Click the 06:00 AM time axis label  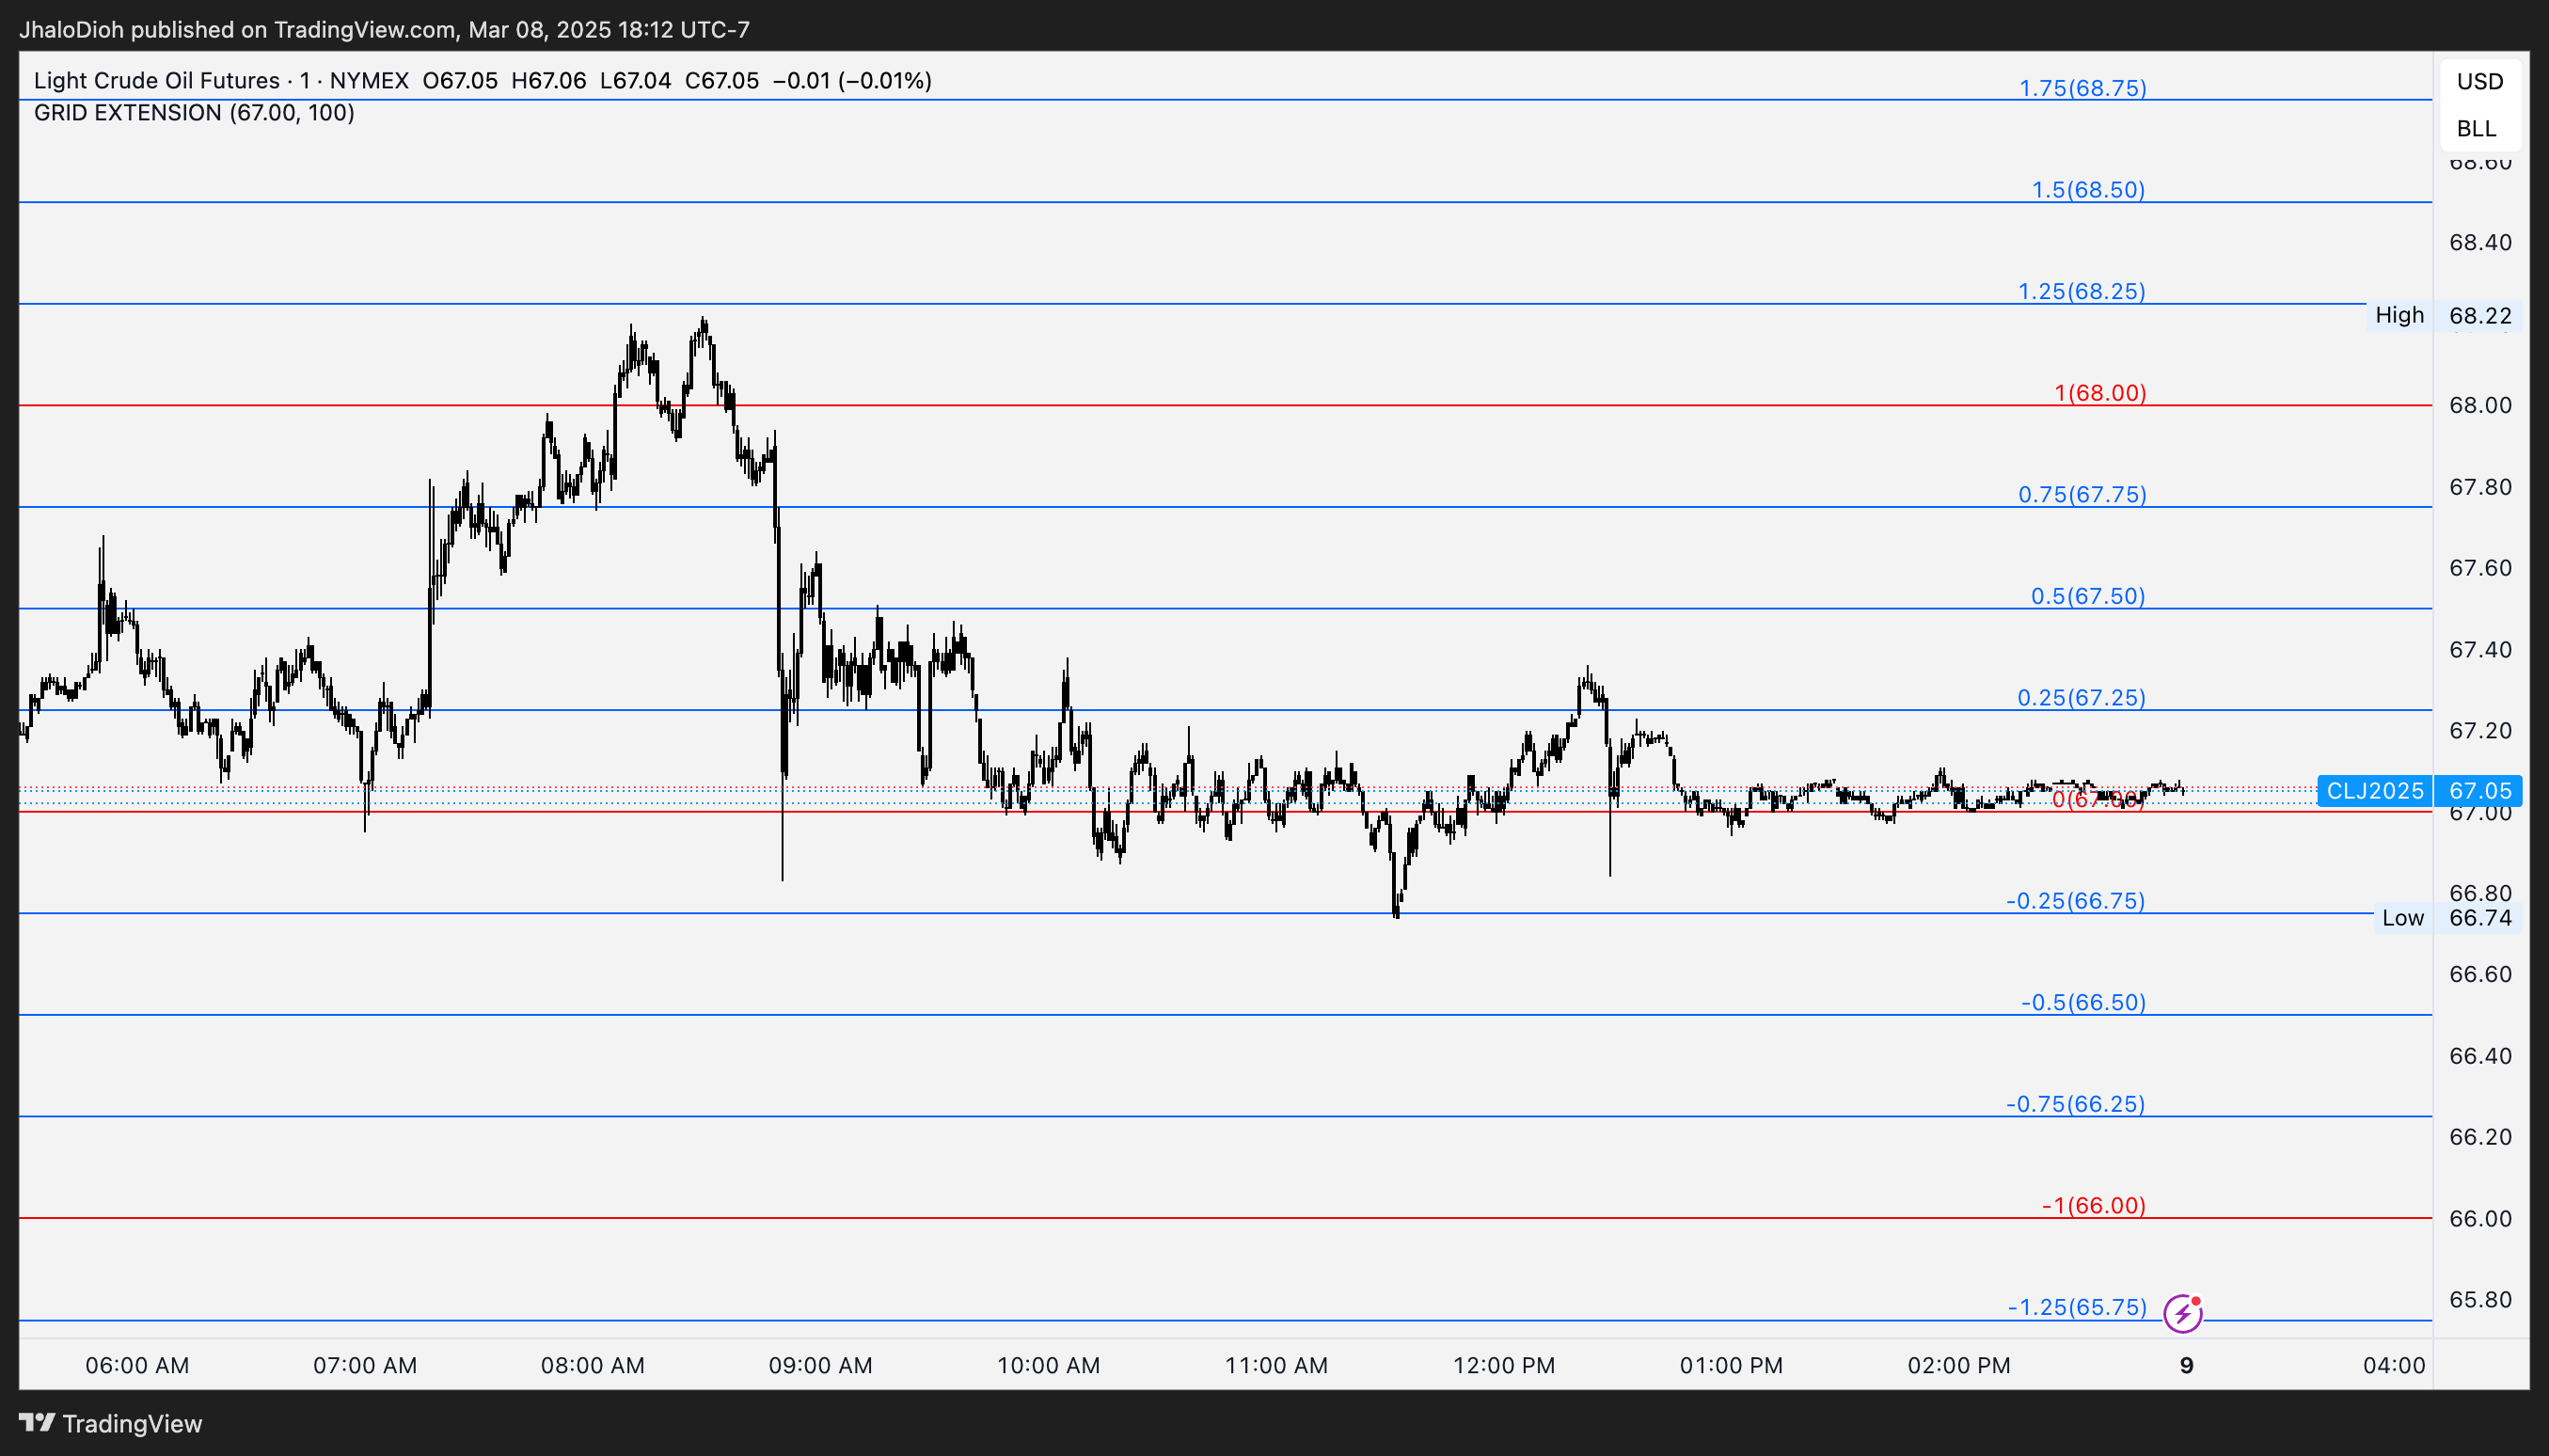pos(137,1365)
